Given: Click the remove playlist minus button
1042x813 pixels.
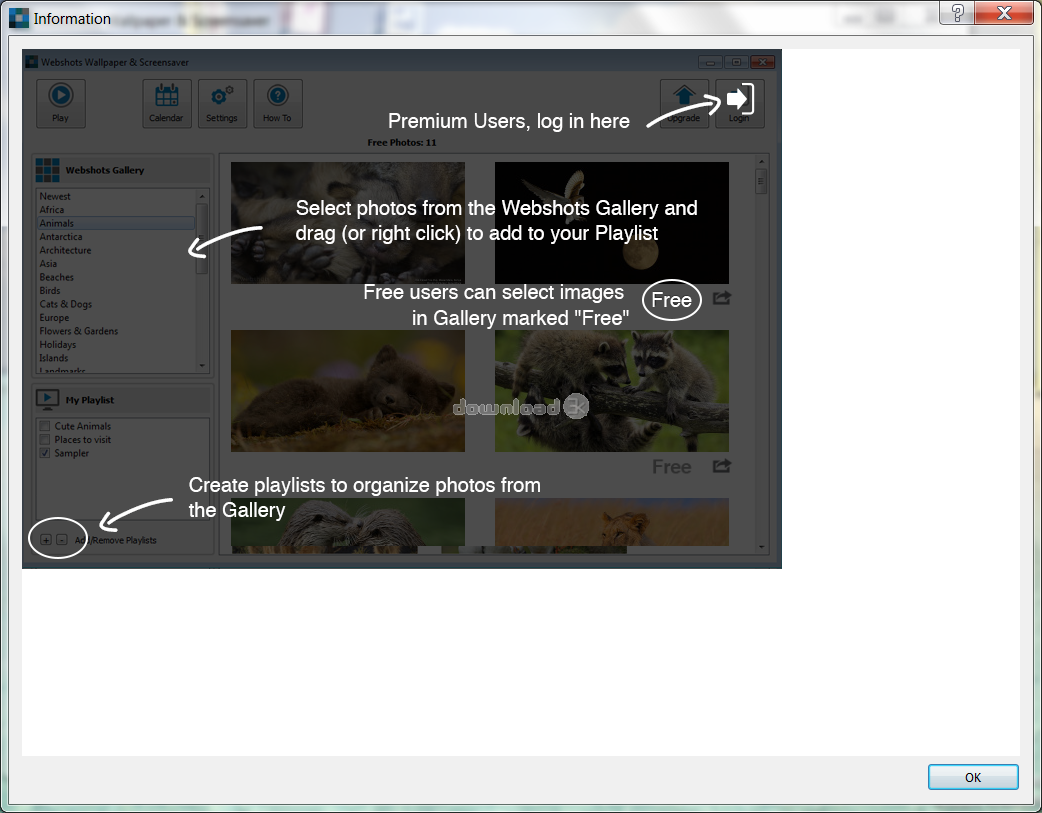Looking at the screenshot, I should click(x=61, y=540).
